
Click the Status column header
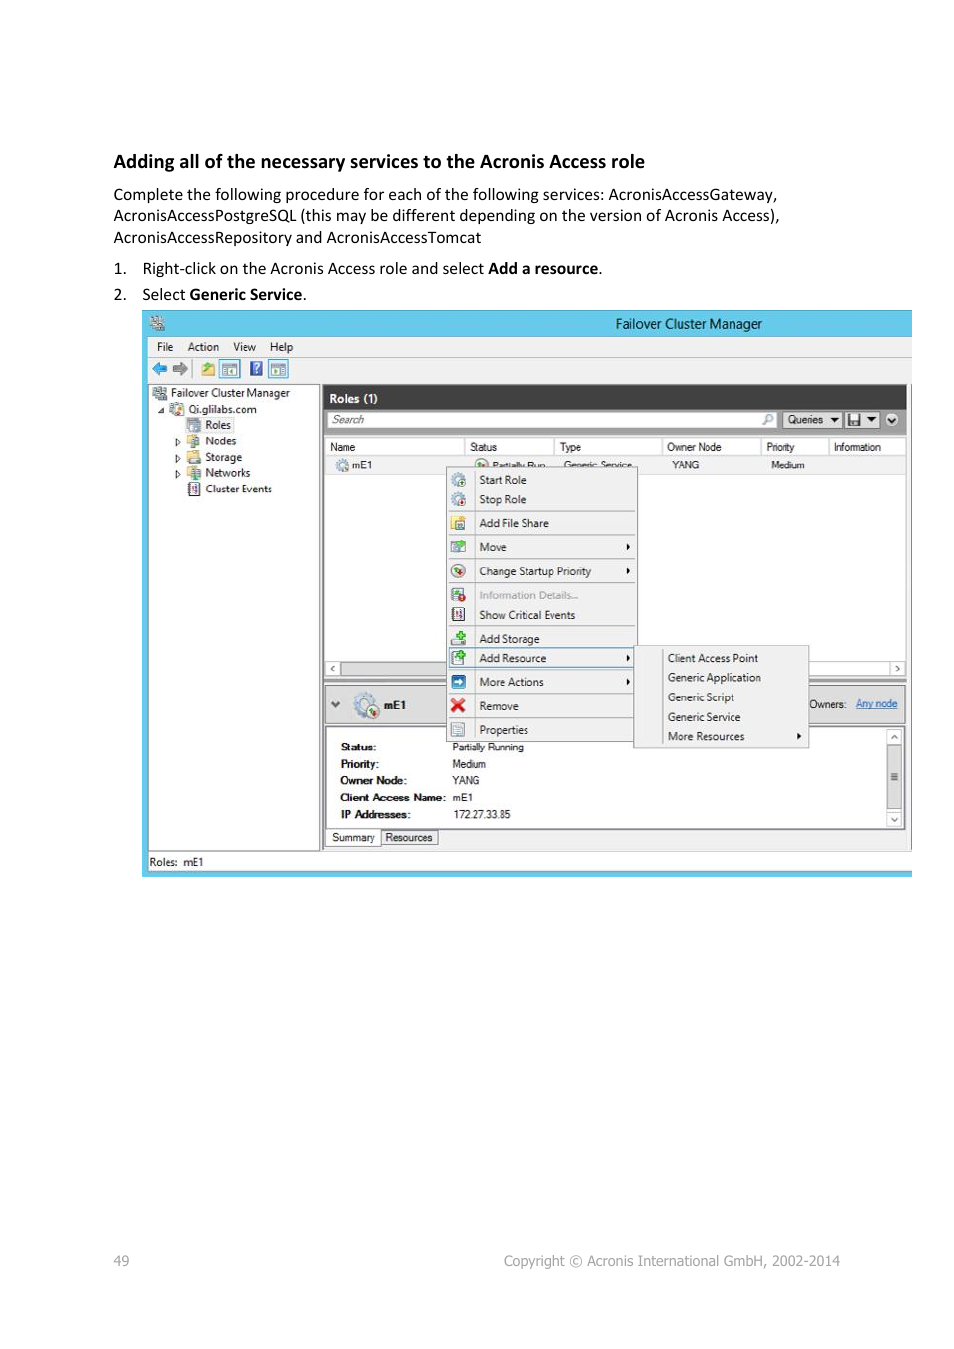point(509,447)
